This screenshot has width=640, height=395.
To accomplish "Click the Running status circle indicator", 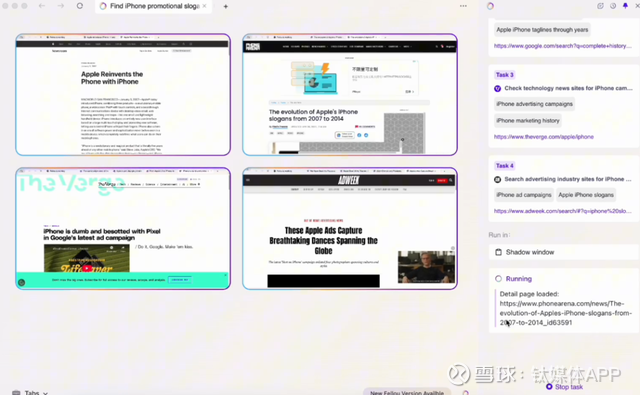I will click(498, 279).
